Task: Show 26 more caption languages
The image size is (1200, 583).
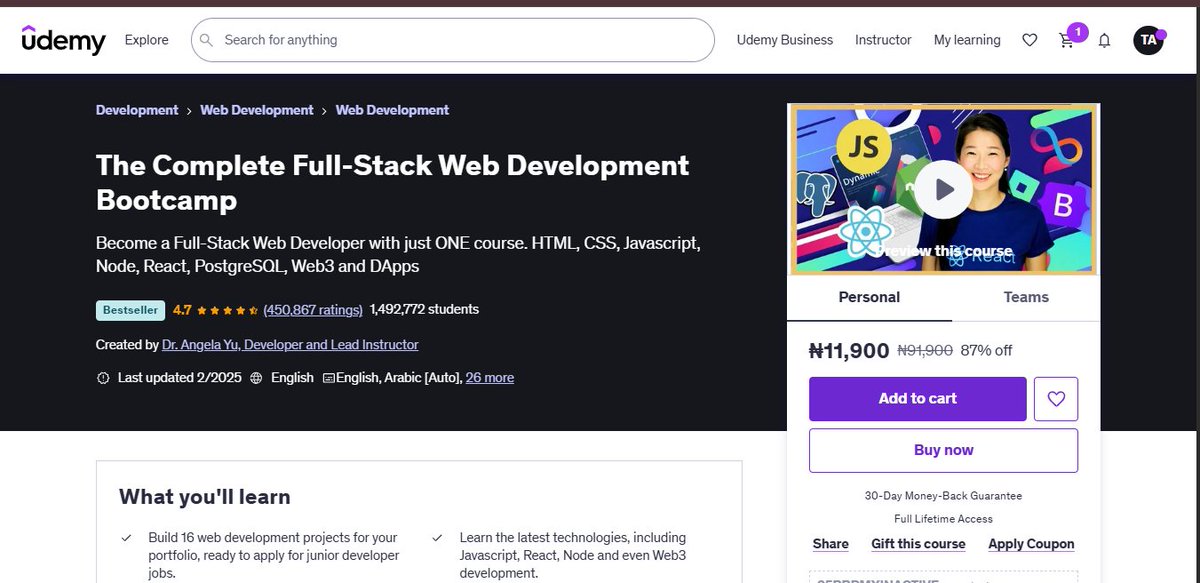Action: 490,378
